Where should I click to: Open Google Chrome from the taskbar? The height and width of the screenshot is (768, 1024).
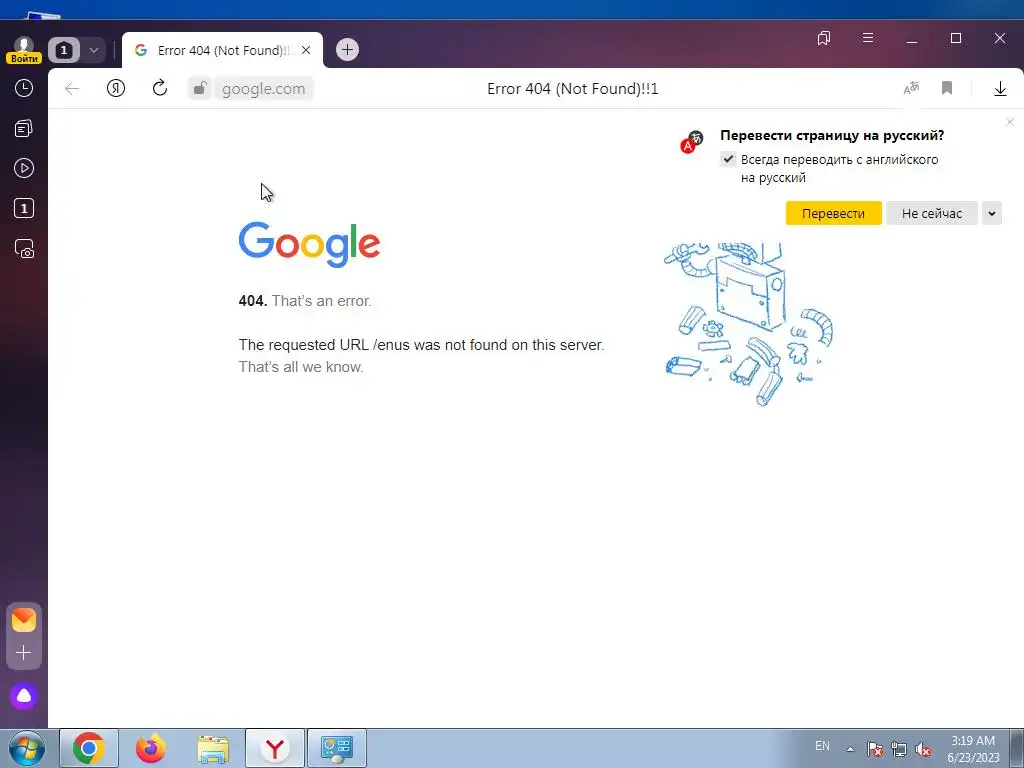(89, 748)
